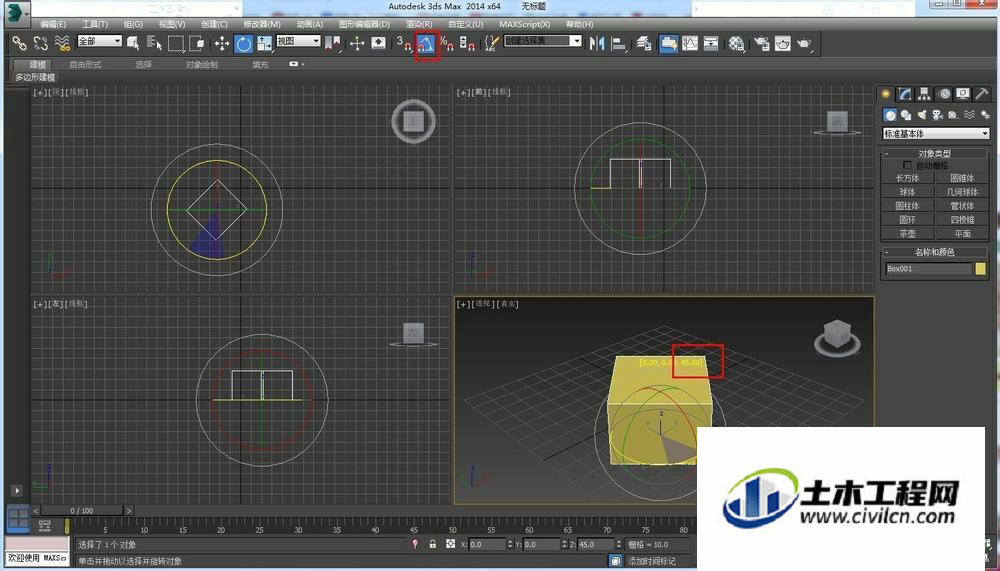Switch to the 自由形式 ribbon tab
Screen dimensions: 1000x571
[x=85, y=64]
